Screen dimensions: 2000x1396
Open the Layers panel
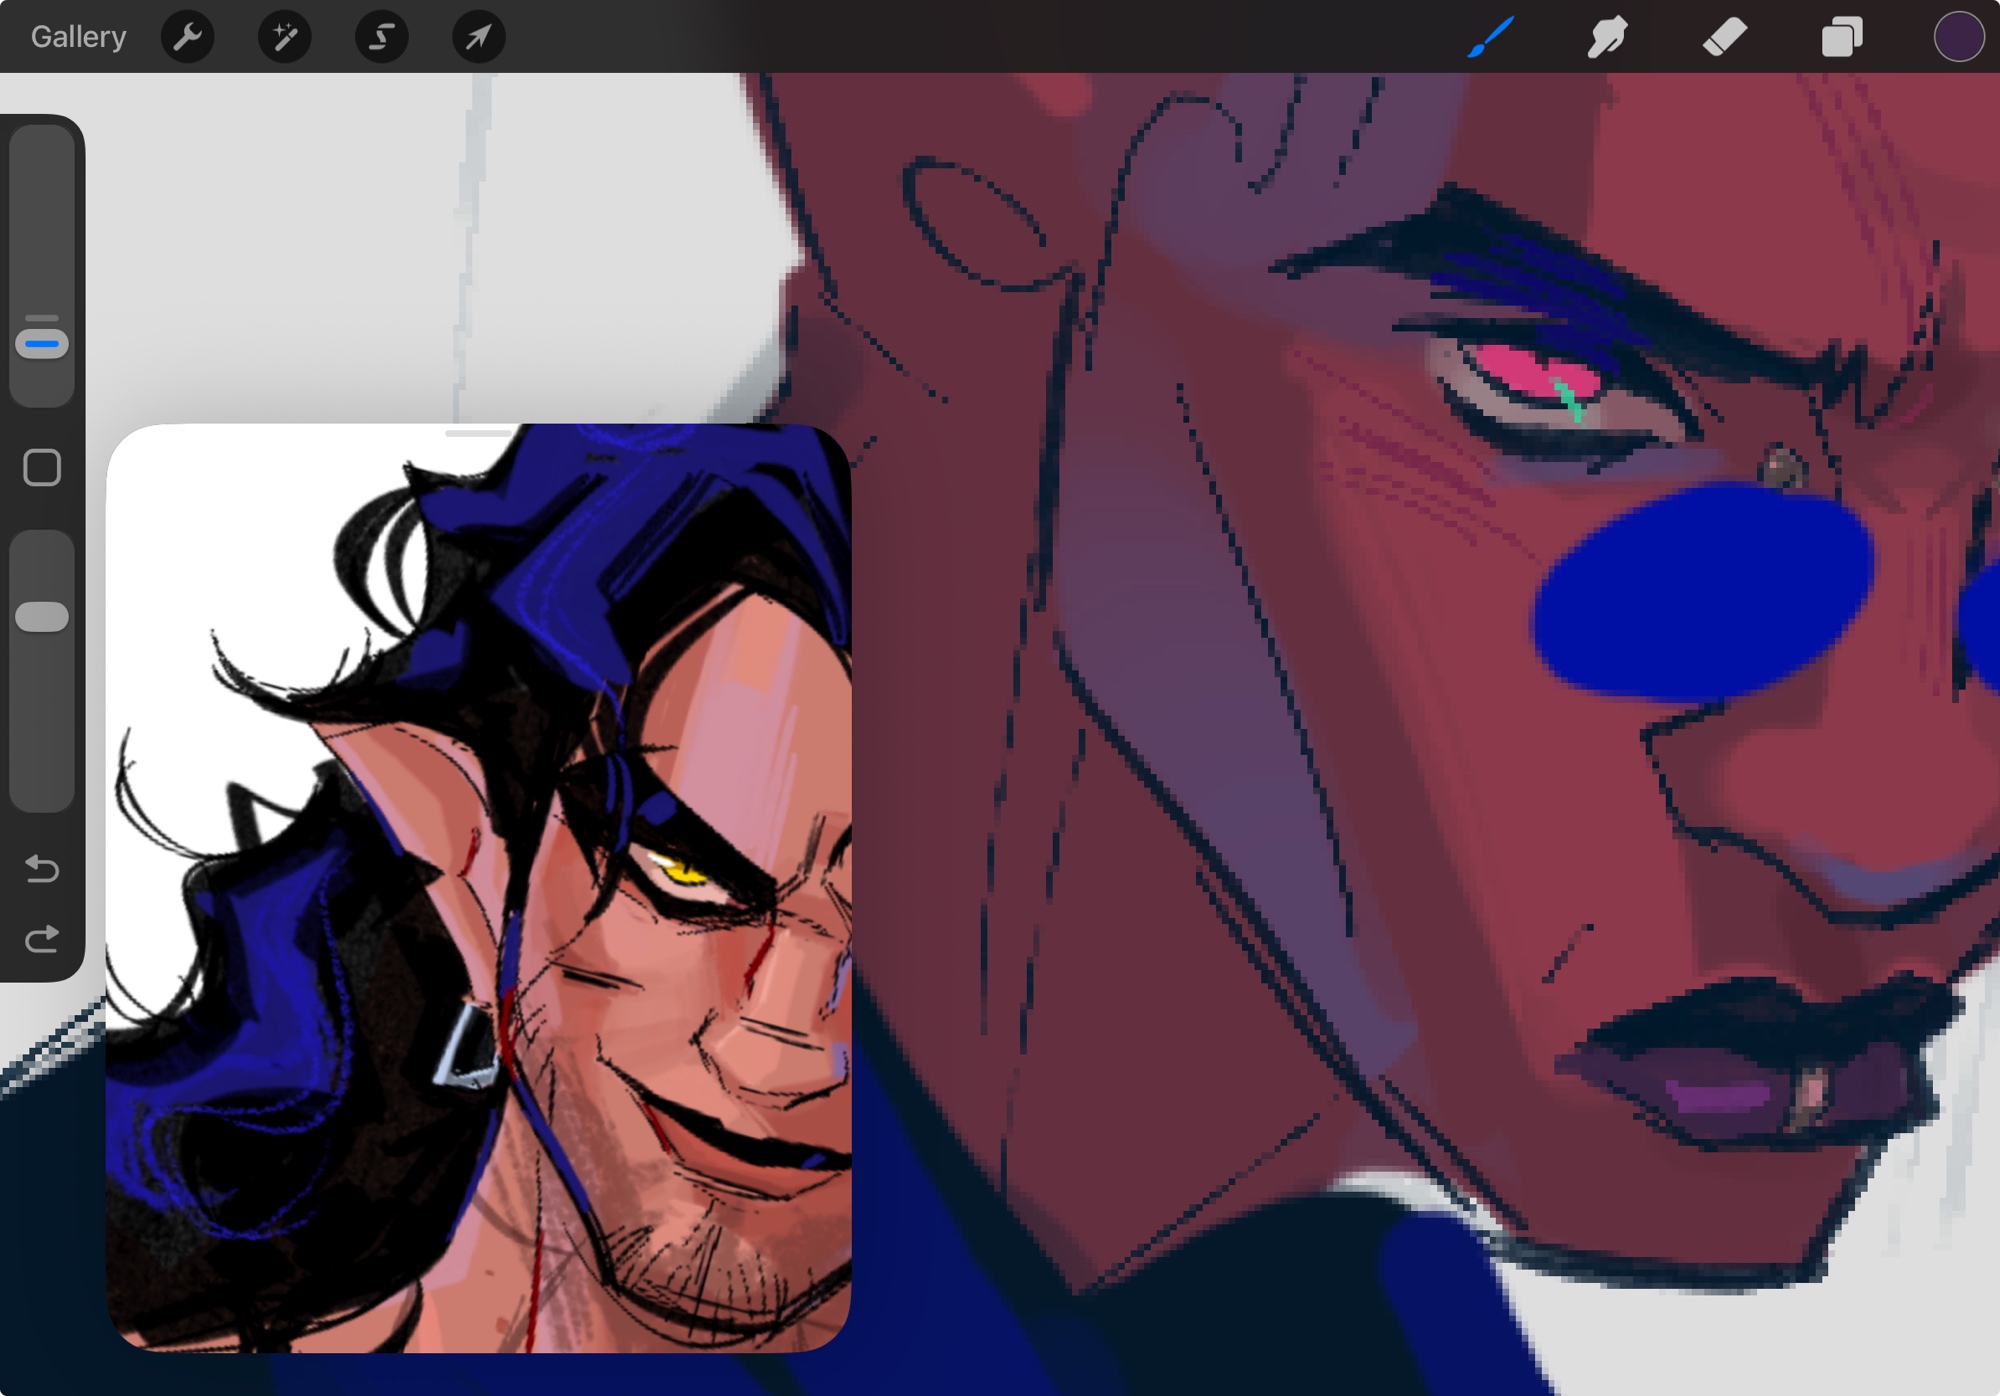1842,37
